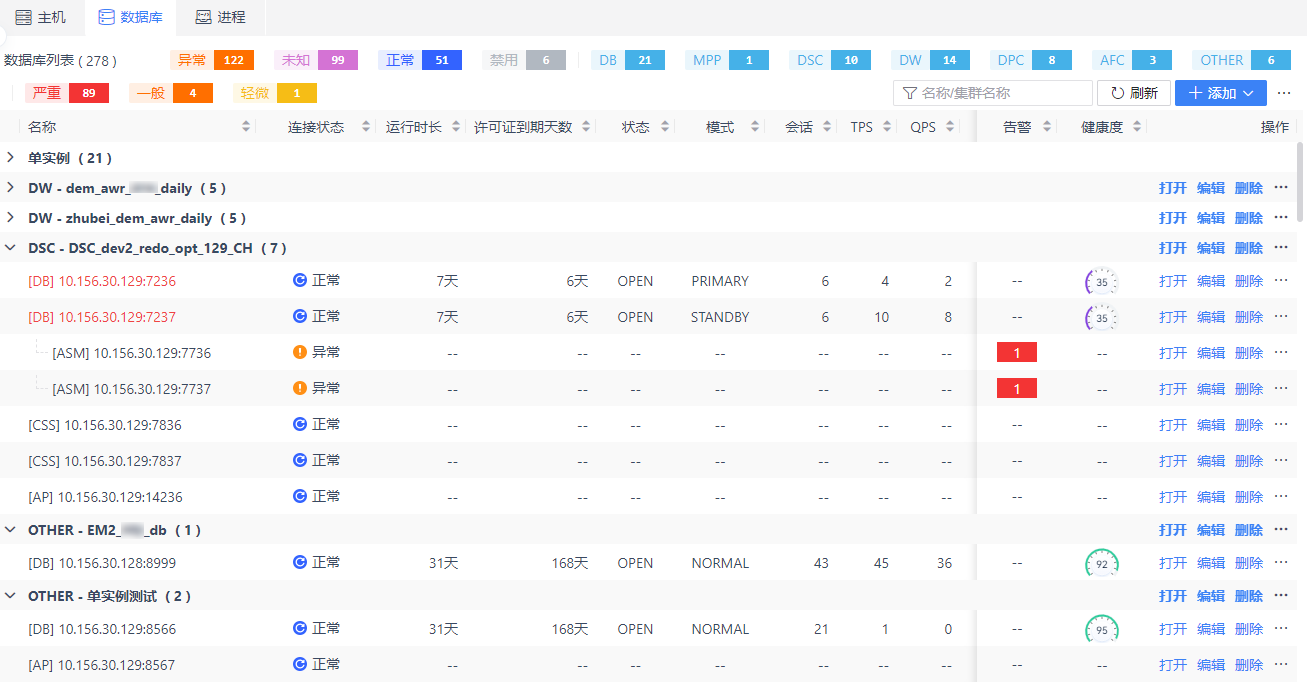Click alert badge for ASM 10.156.30.129:7737

1017,388
